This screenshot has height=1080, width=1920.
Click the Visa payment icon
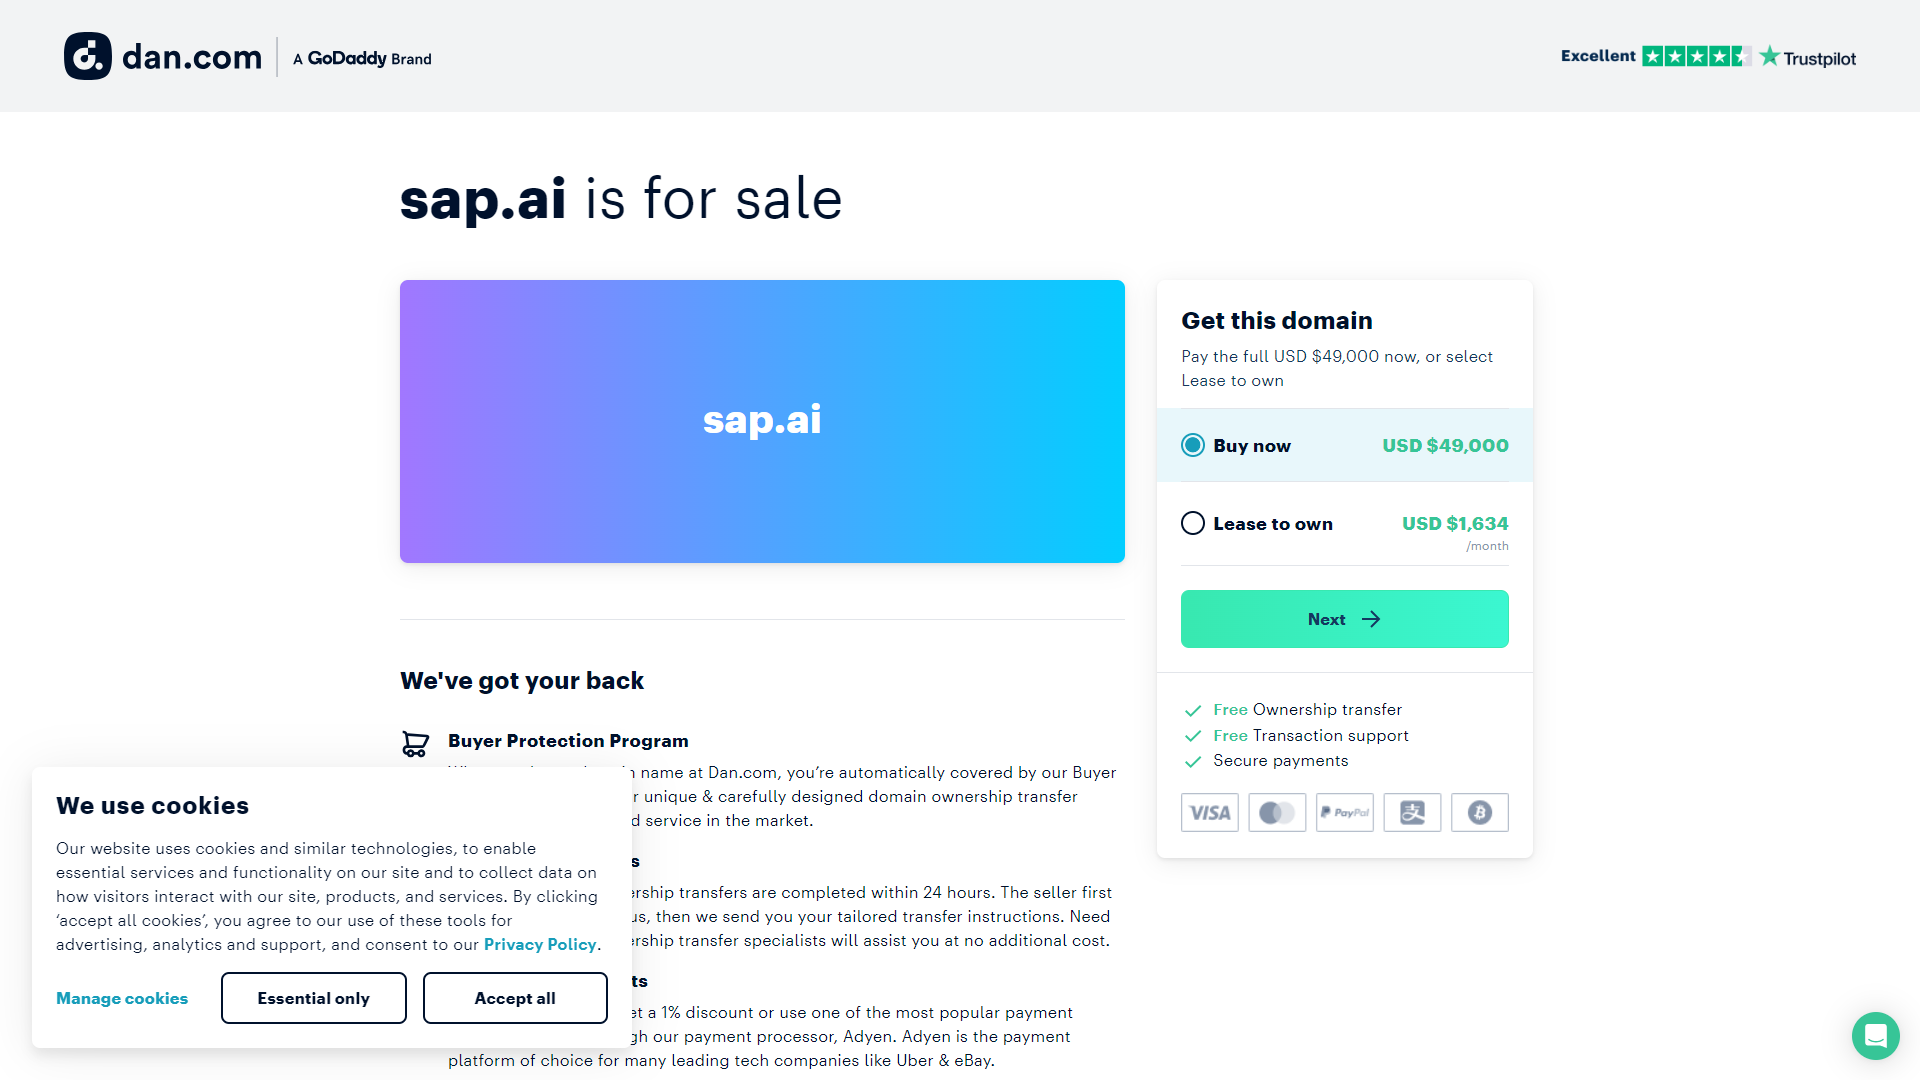pyautogui.click(x=1209, y=812)
